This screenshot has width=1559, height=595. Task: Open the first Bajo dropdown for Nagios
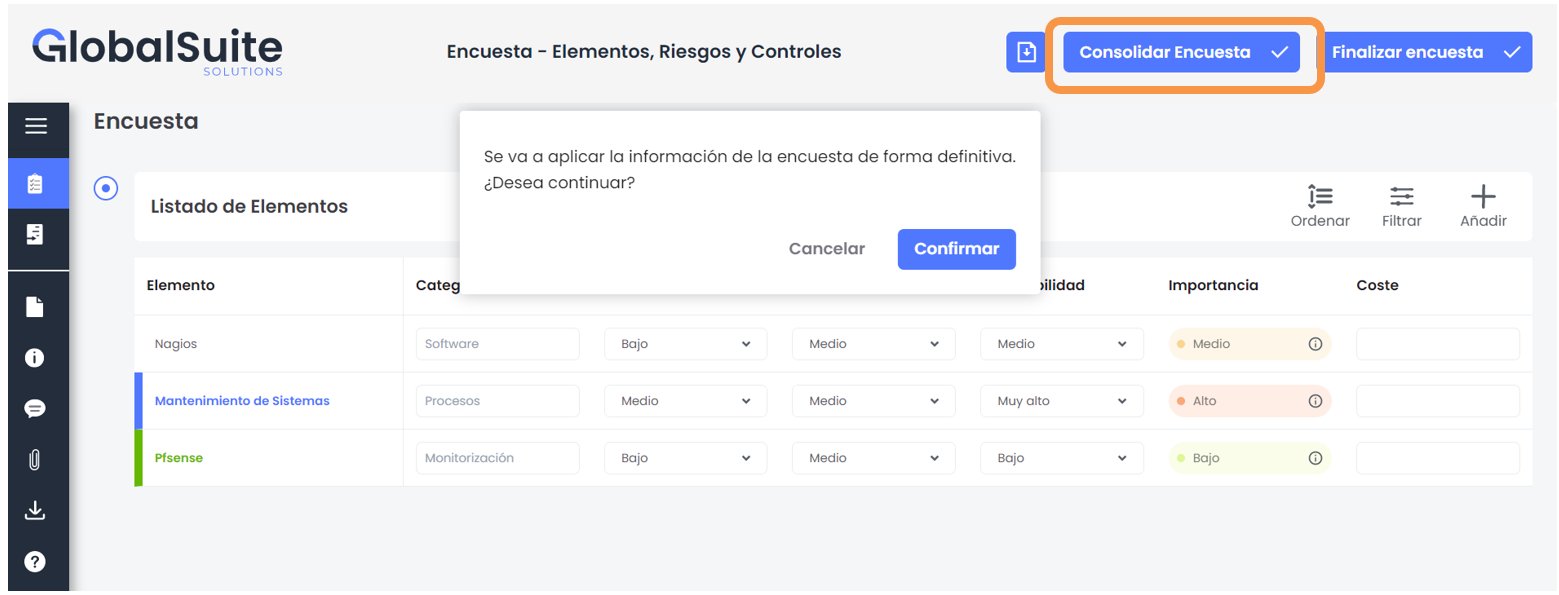coord(685,344)
